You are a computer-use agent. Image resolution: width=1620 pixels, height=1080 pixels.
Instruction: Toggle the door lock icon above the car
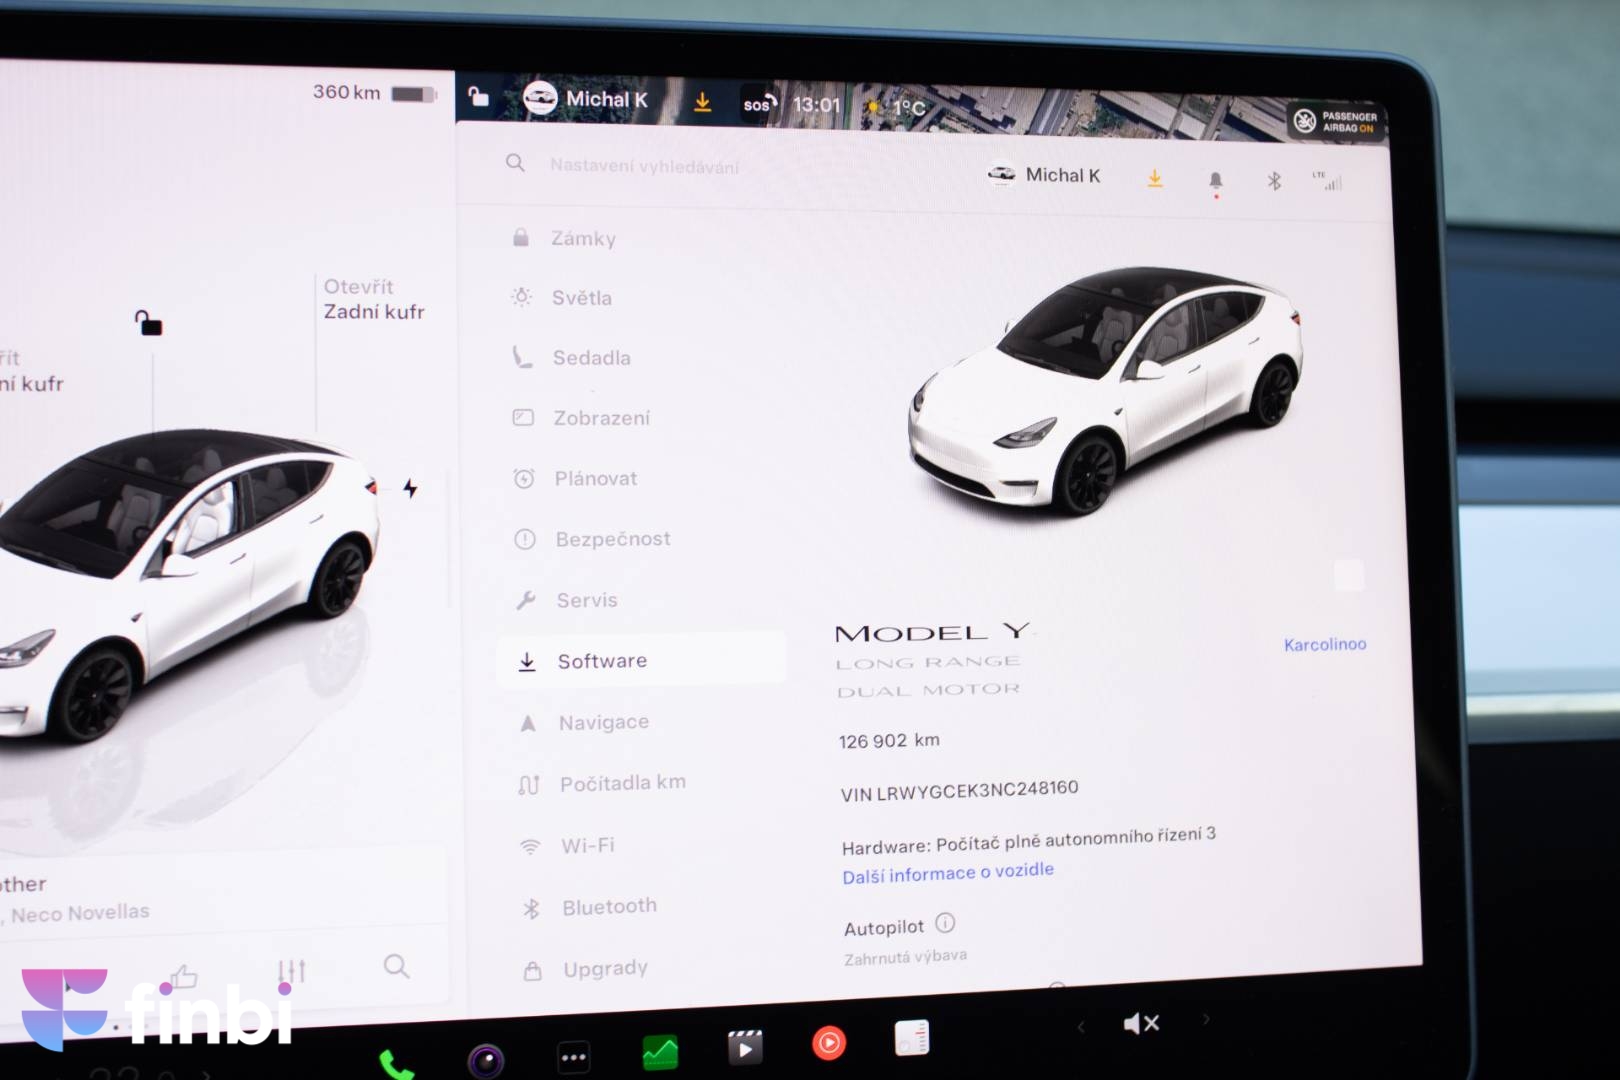pos(148,323)
